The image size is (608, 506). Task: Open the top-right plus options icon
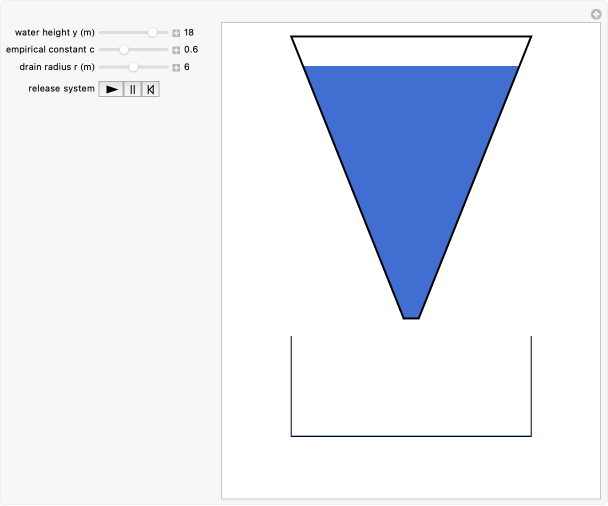596,13
